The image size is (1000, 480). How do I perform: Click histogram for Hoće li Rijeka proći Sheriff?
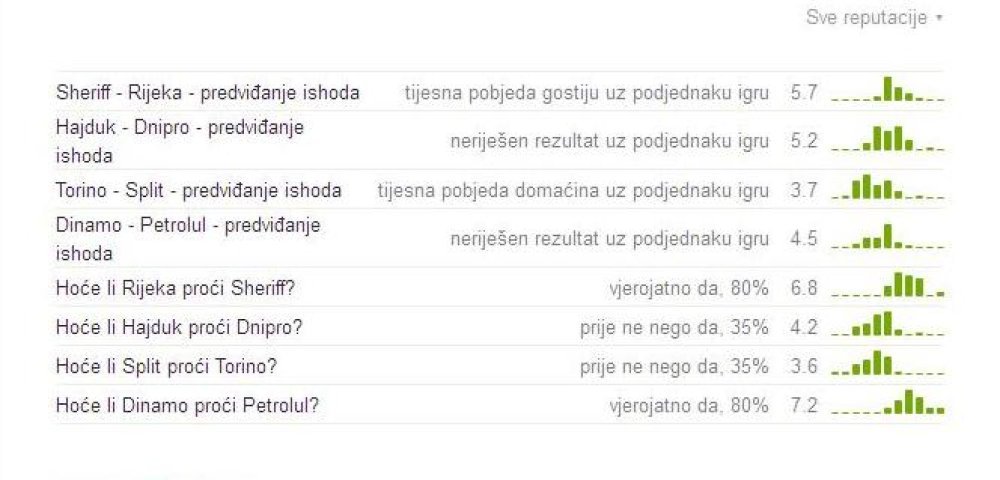click(888, 285)
